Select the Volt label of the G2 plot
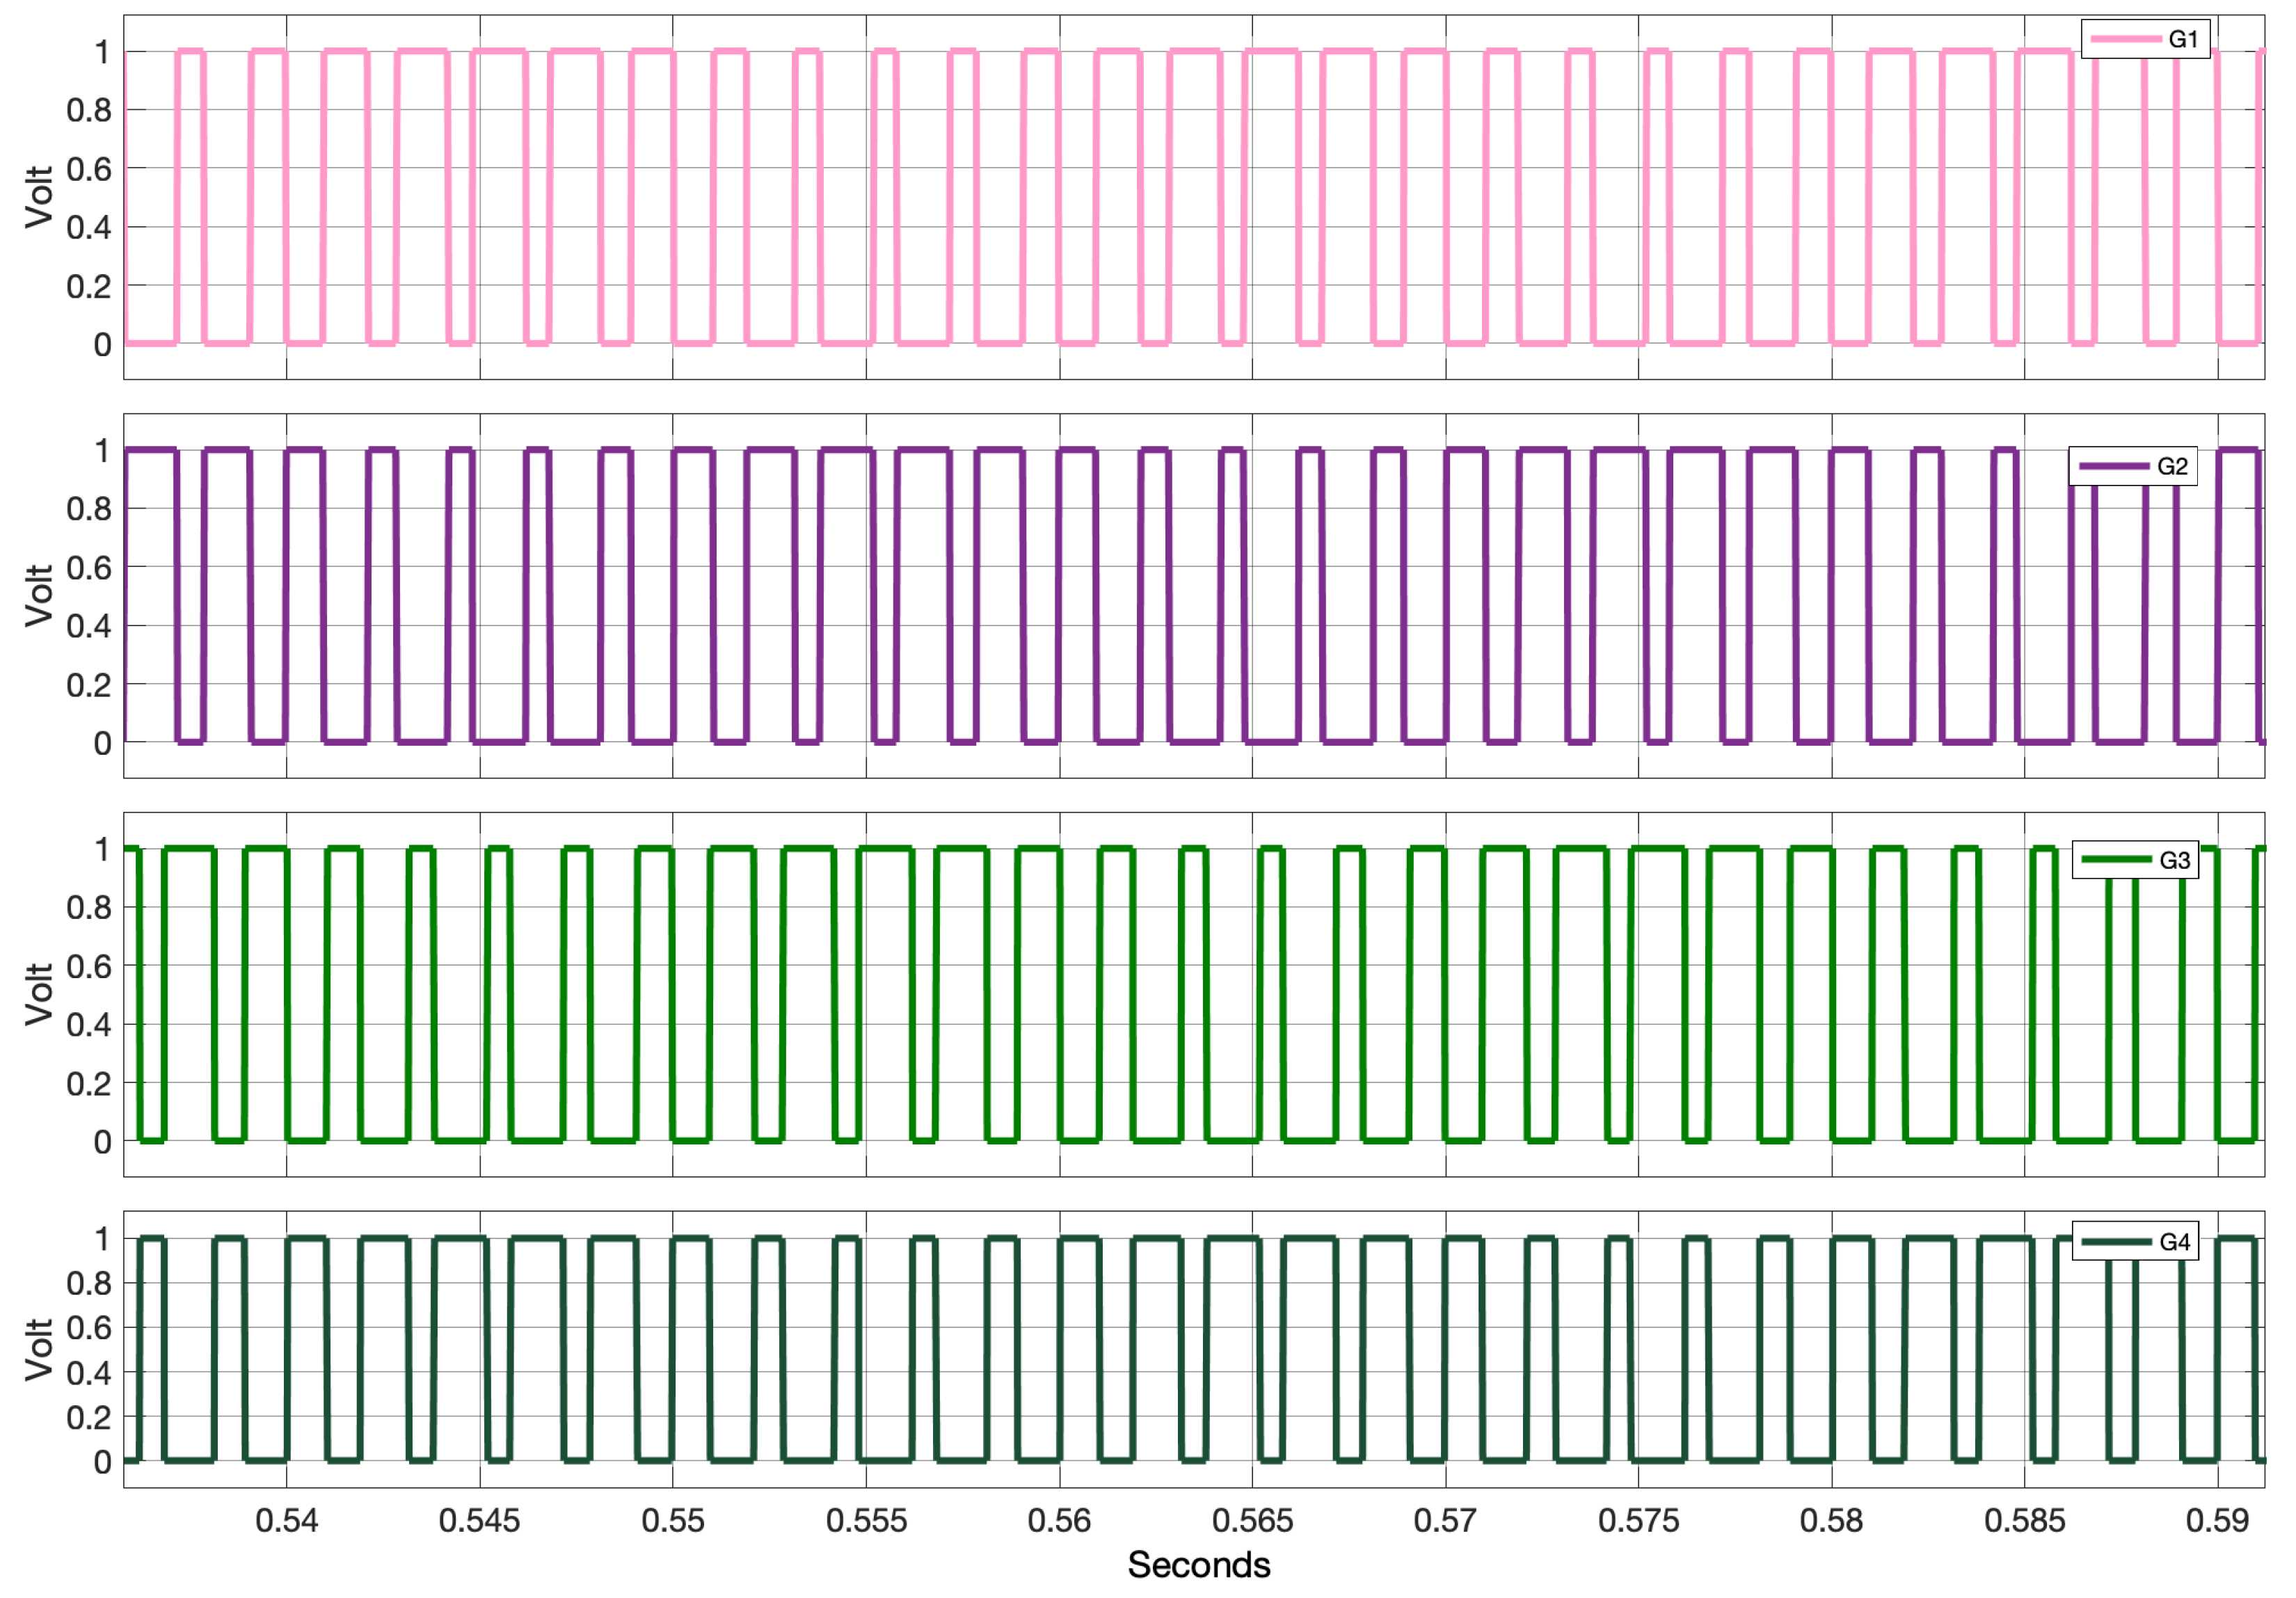The image size is (2296, 1598). pyautogui.click(x=39, y=595)
